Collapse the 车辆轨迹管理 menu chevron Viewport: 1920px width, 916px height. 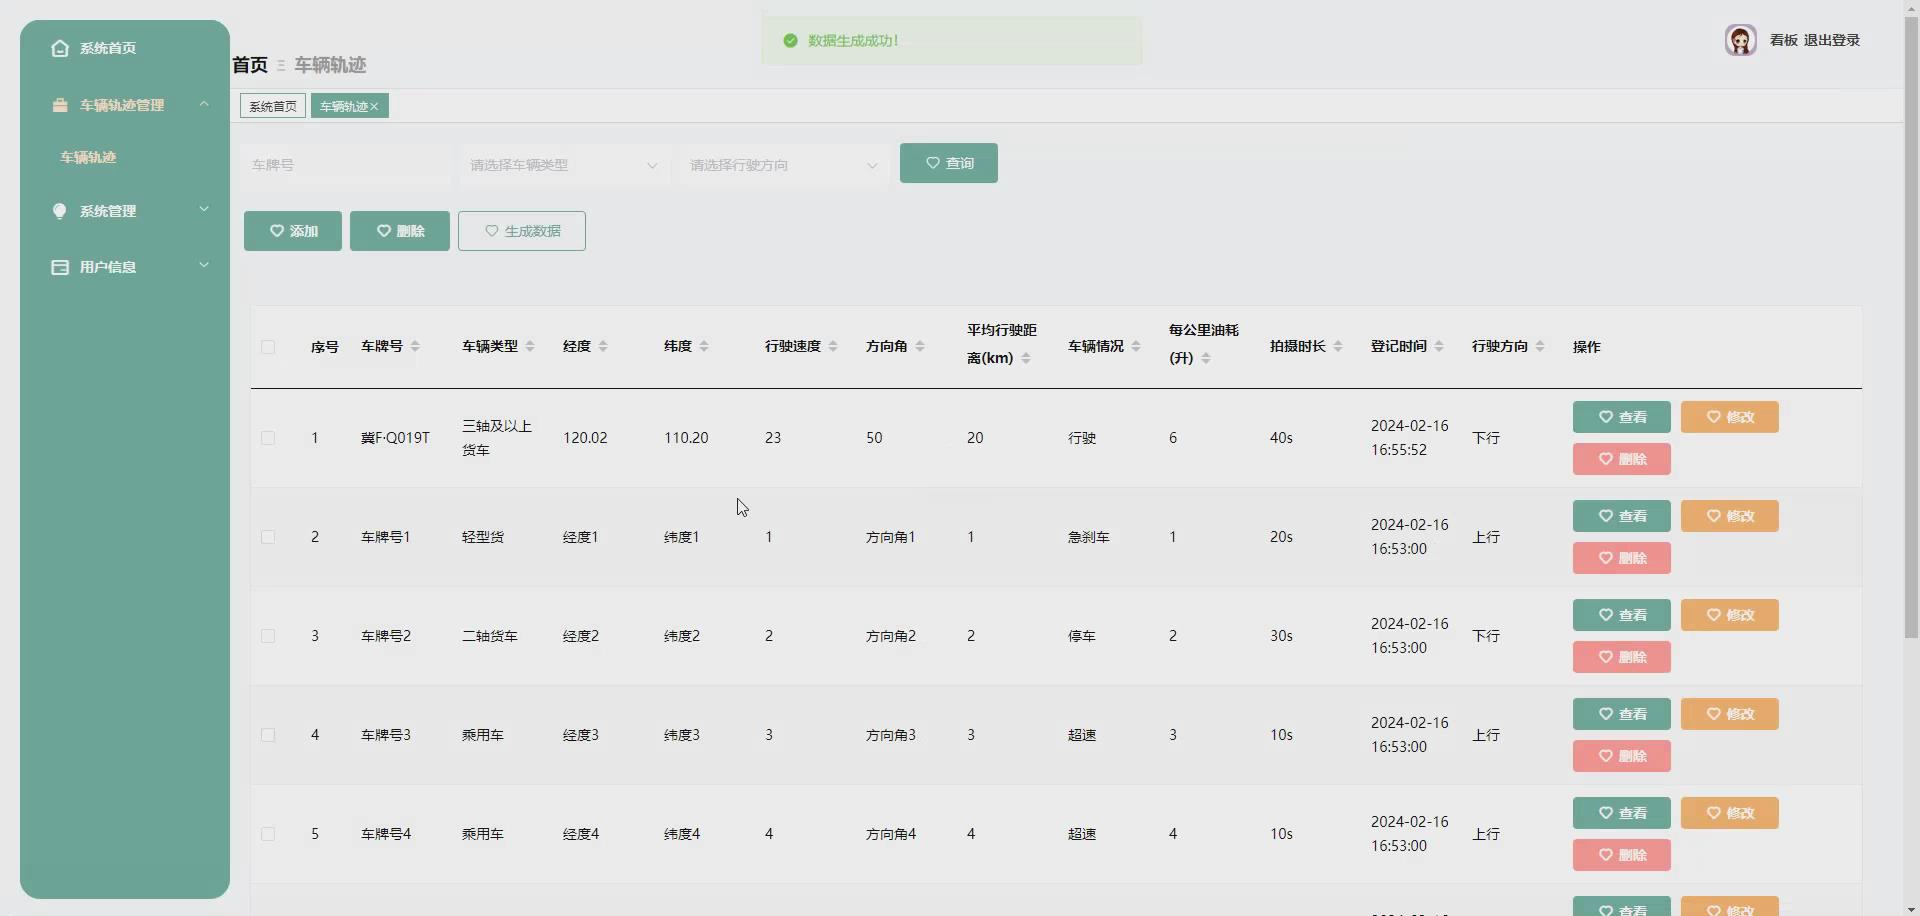click(x=204, y=104)
